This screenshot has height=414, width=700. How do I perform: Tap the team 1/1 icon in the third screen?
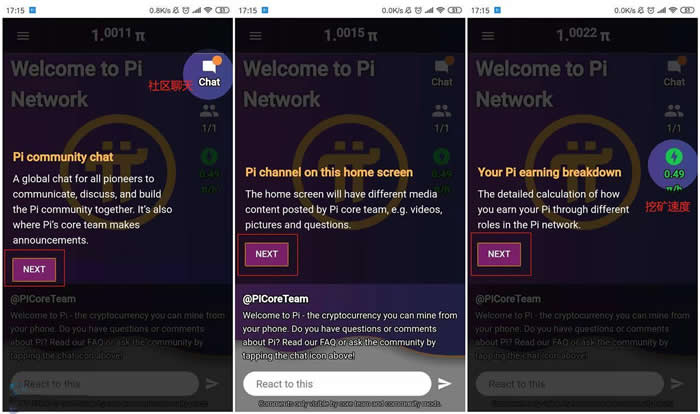[x=674, y=119]
